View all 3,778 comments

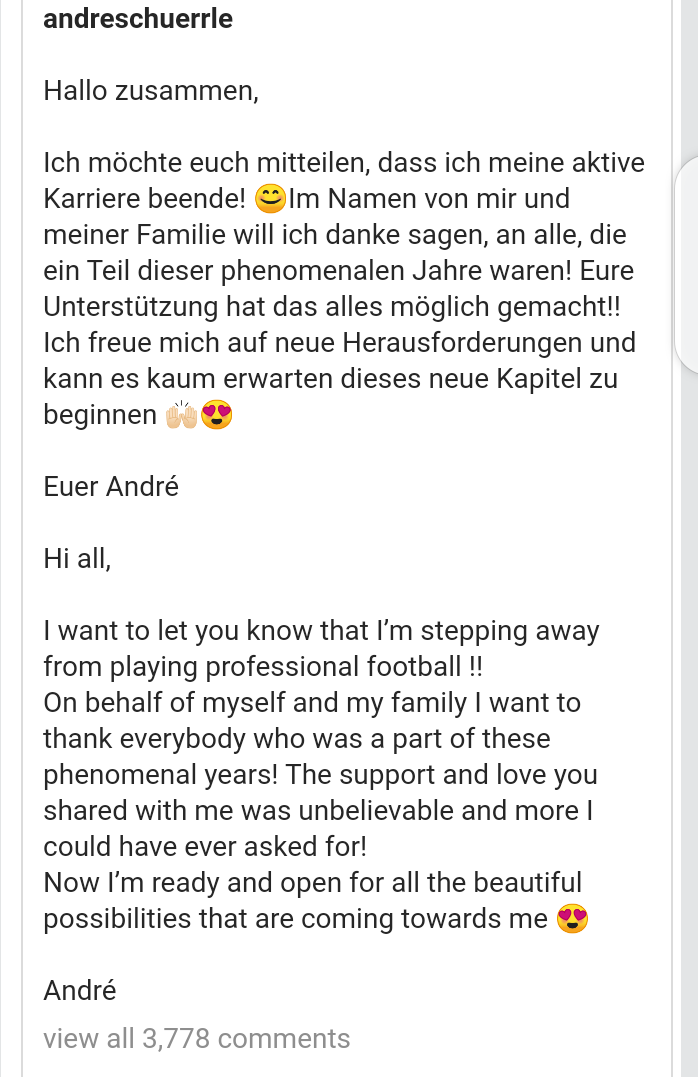pos(196,1039)
